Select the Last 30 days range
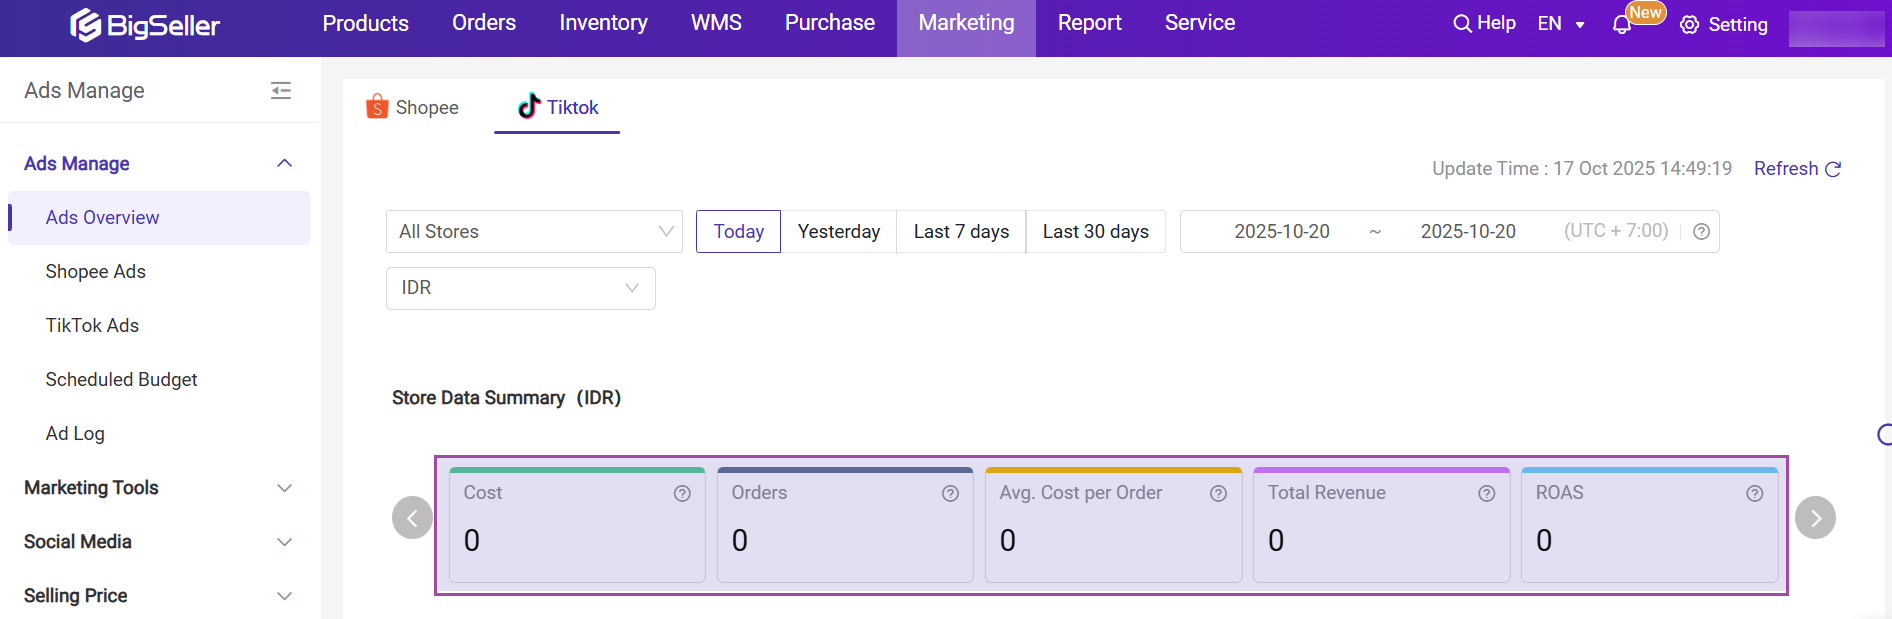1892x619 pixels. 1095,232
